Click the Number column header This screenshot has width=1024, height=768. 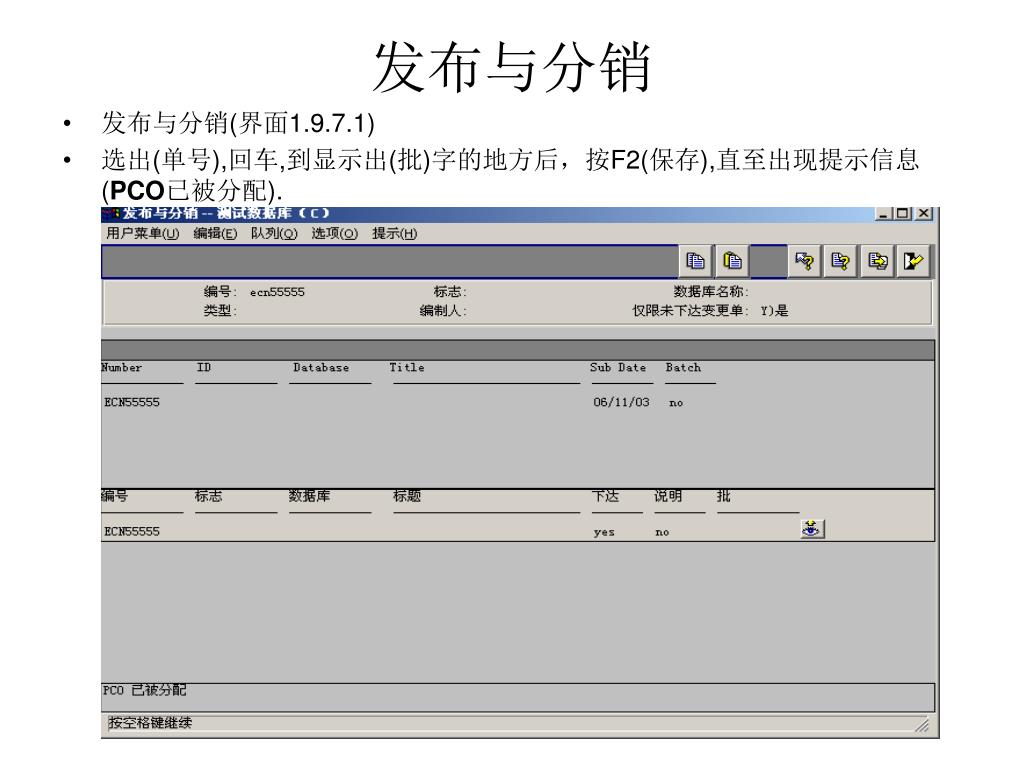pos(121,368)
